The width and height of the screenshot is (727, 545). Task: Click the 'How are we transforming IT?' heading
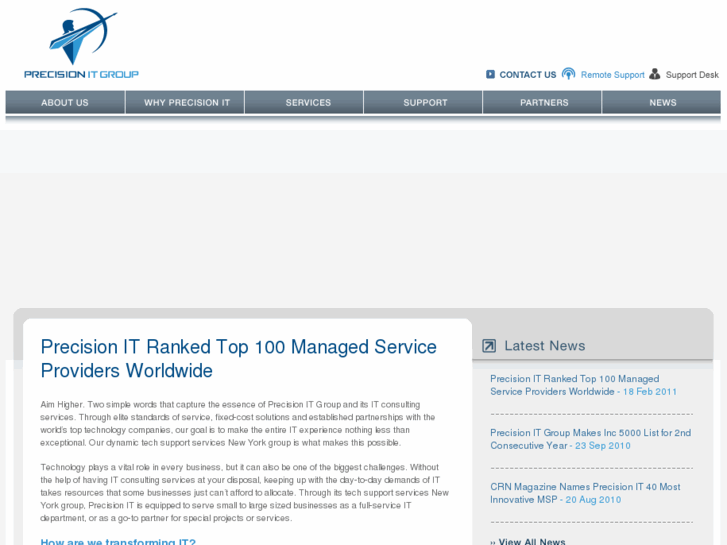click(x=118, y=541)
